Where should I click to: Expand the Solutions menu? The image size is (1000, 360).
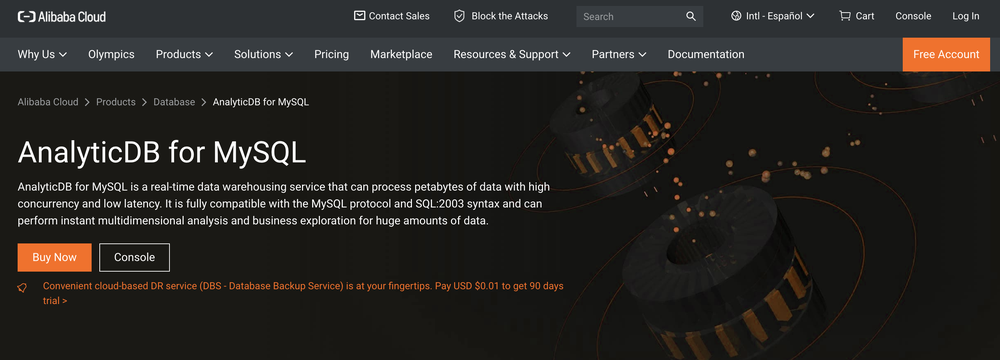(x=263, y=54)
